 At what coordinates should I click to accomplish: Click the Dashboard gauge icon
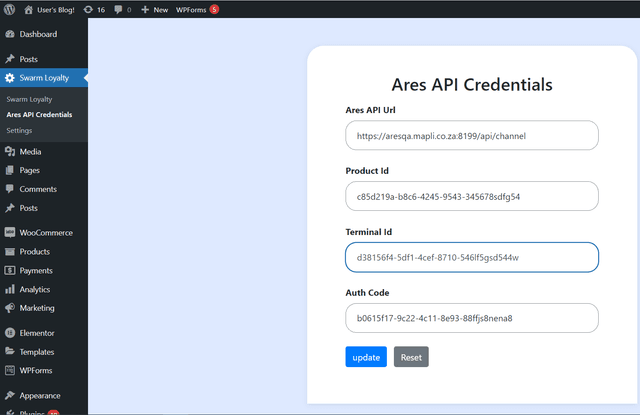pos(10,34)
